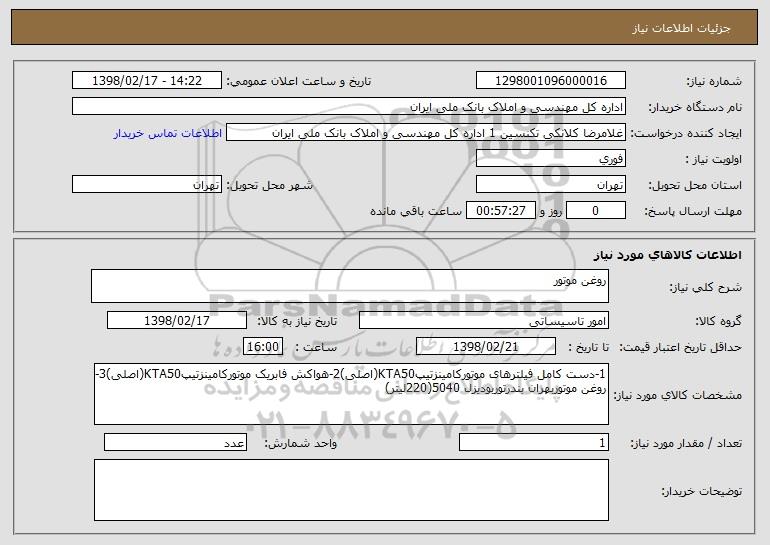770x545 pixels.
Task: Click the اولویت نیاز field showing فوری
Action: [x=550, y=159]
